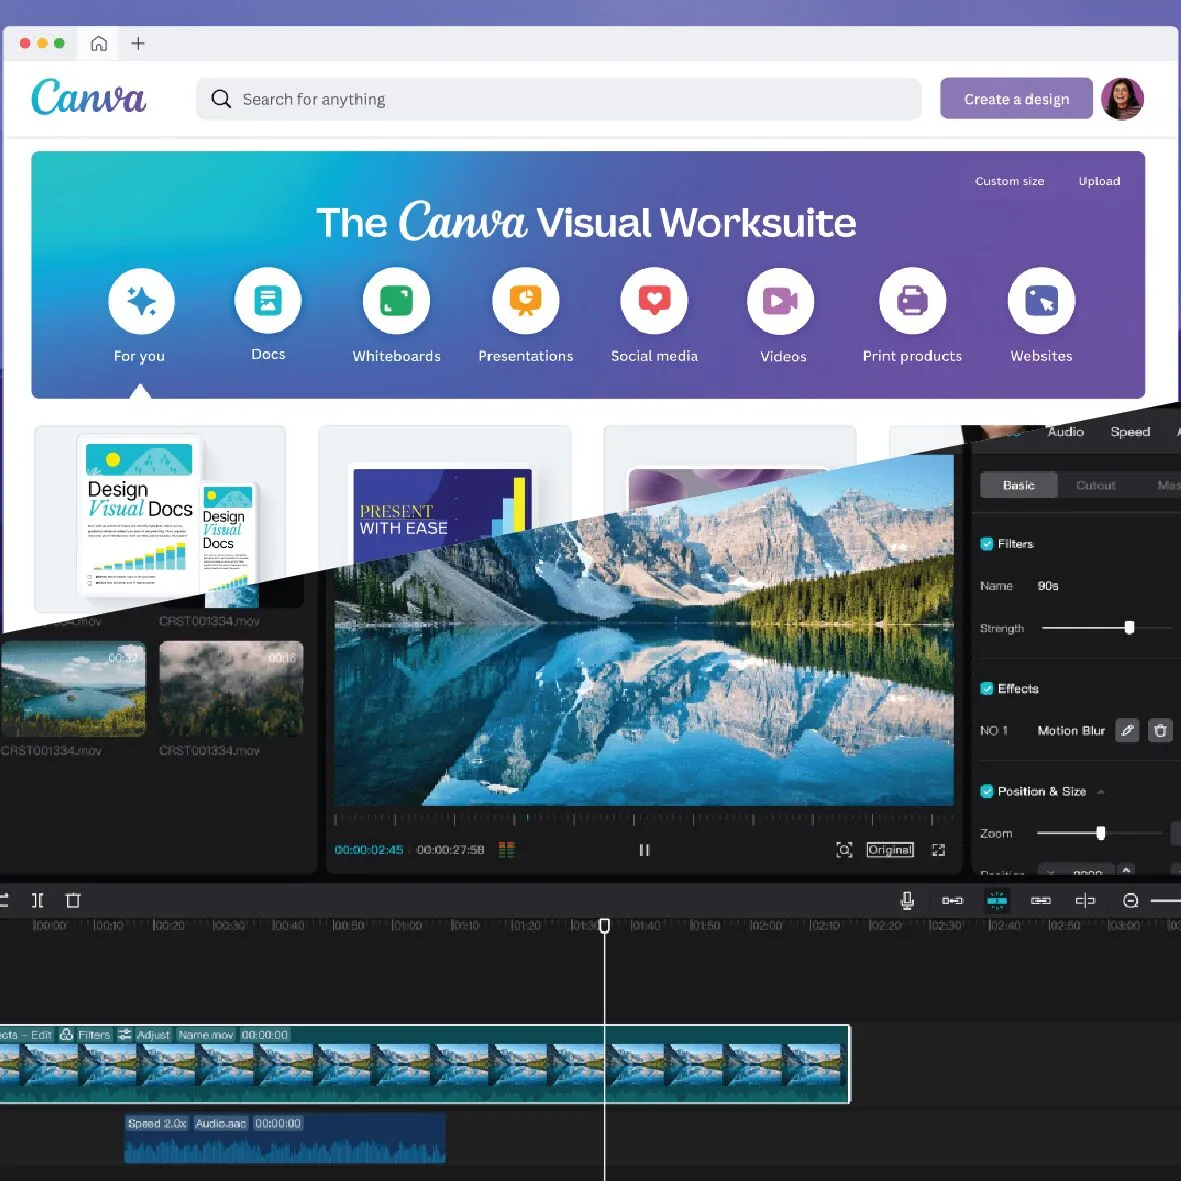
Task: Pause the video preview playback
Action: click(644, 849)
